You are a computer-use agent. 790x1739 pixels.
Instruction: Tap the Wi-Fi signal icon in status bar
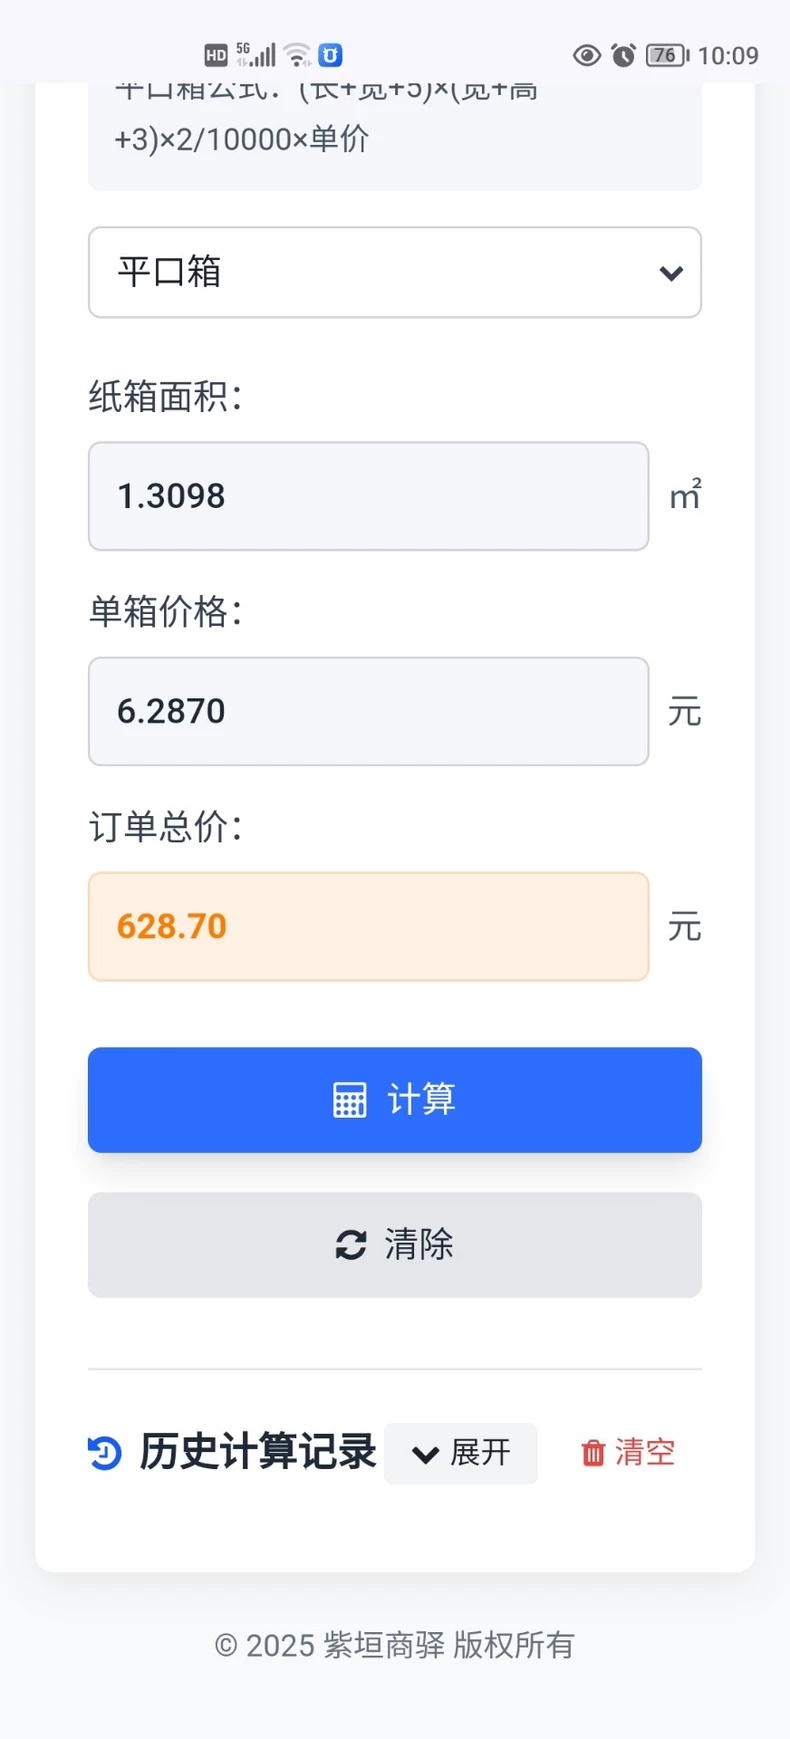coord(297,55)
